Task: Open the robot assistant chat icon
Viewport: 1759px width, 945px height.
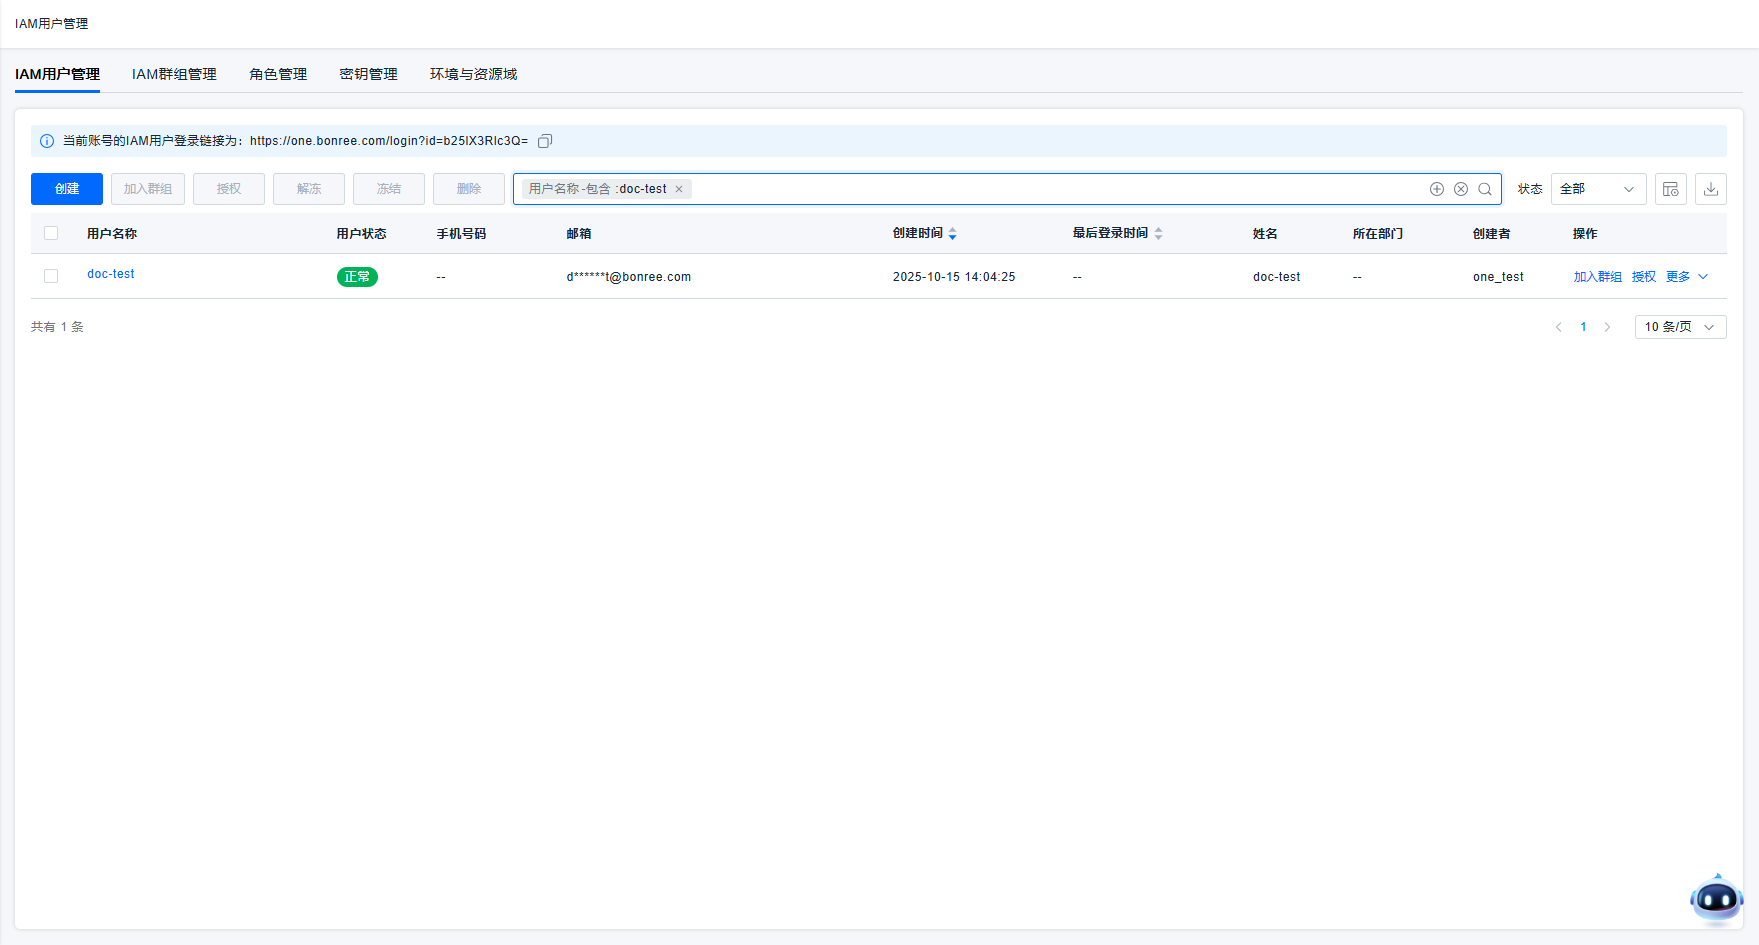Action: point(1716,899)
